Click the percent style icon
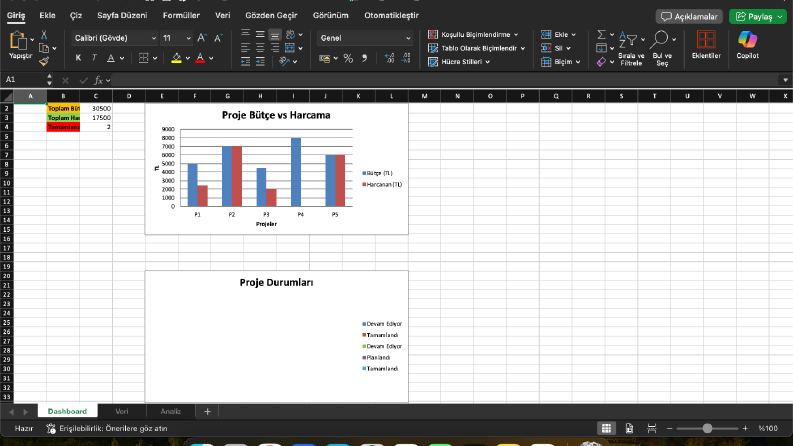This screenshot has height=446, width=793. click(x=348, y=59)
